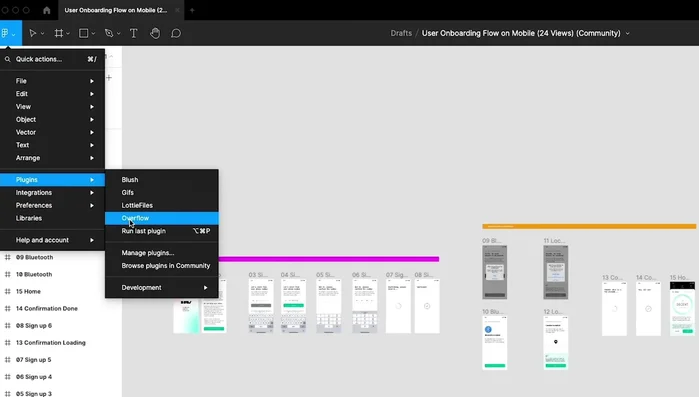Click the Quick actions search icon

(x=8, y=59)
